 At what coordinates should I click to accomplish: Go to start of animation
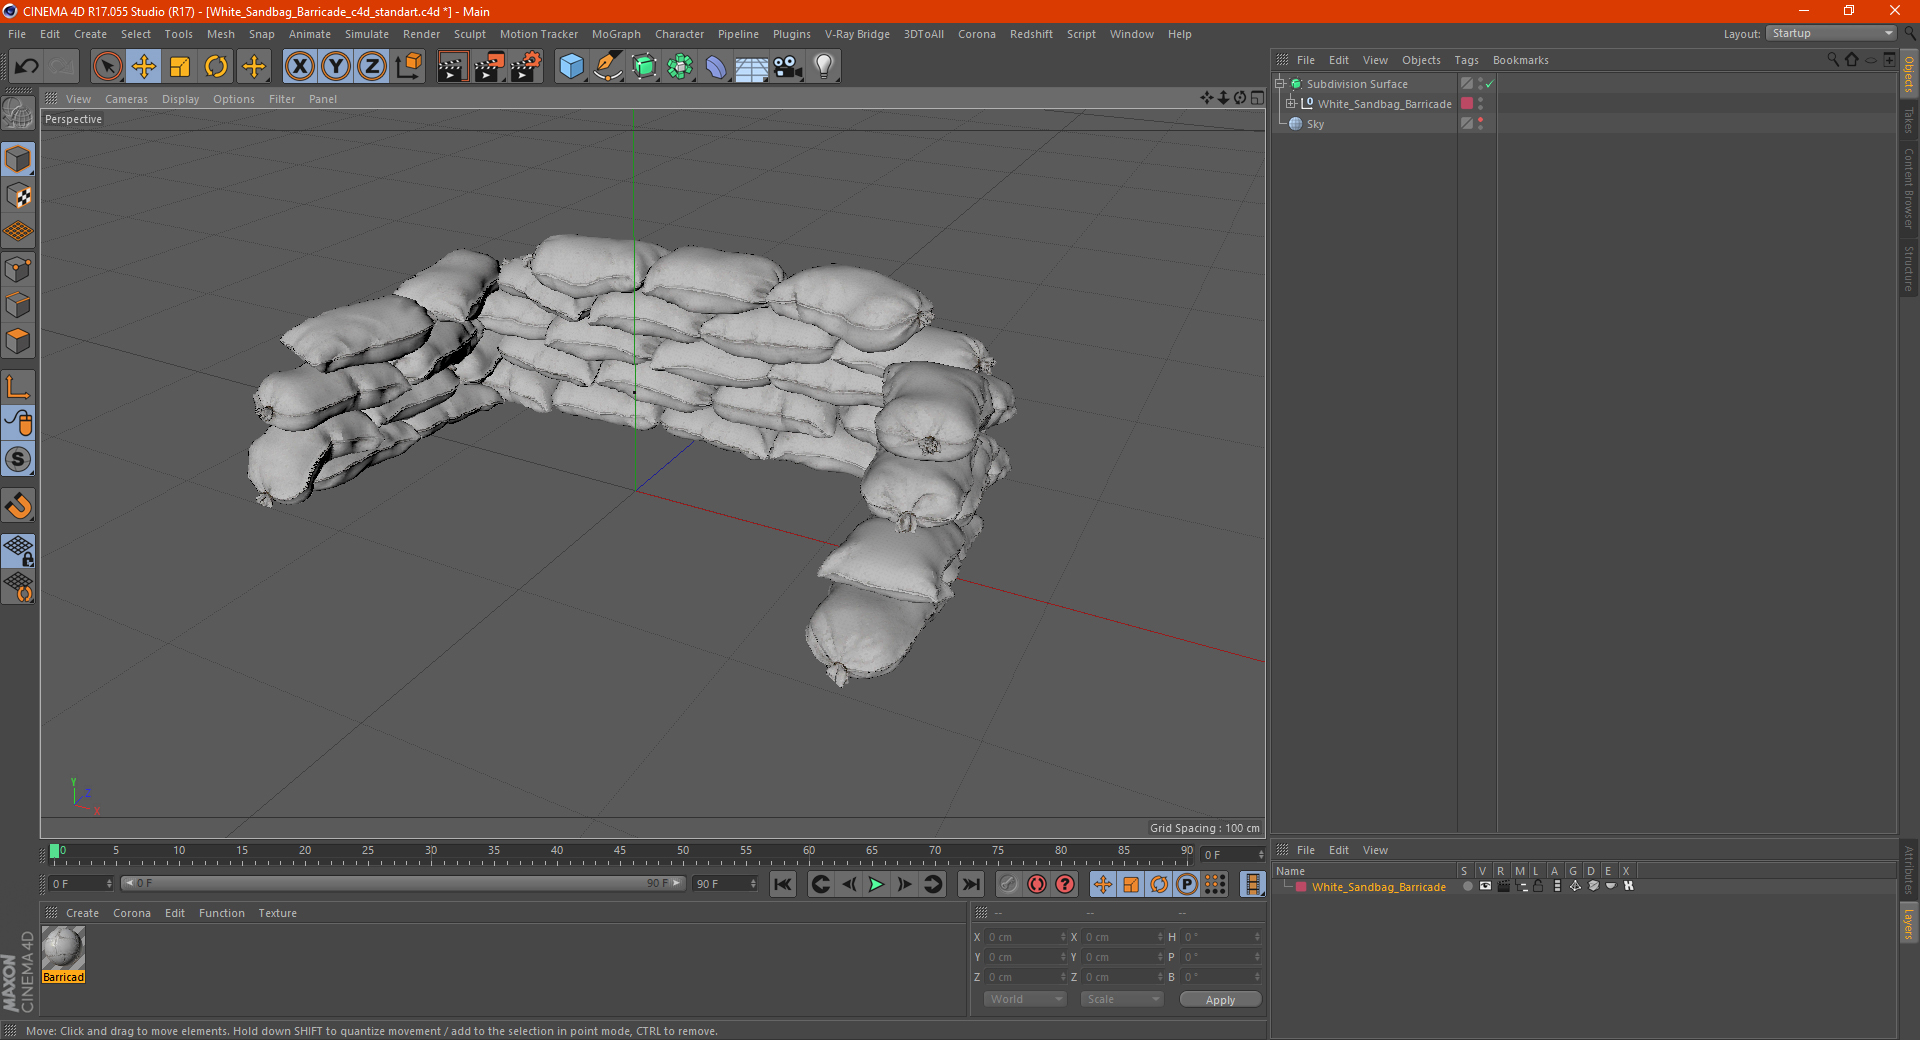point(783,884)
